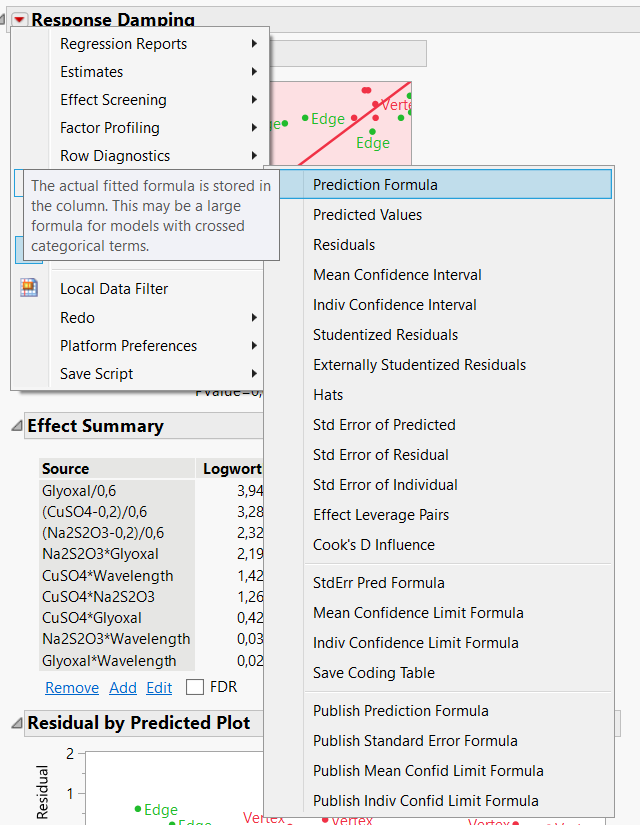Collapse the Effect Summary section
Viewport: 640px width, 825px height.
16,427
